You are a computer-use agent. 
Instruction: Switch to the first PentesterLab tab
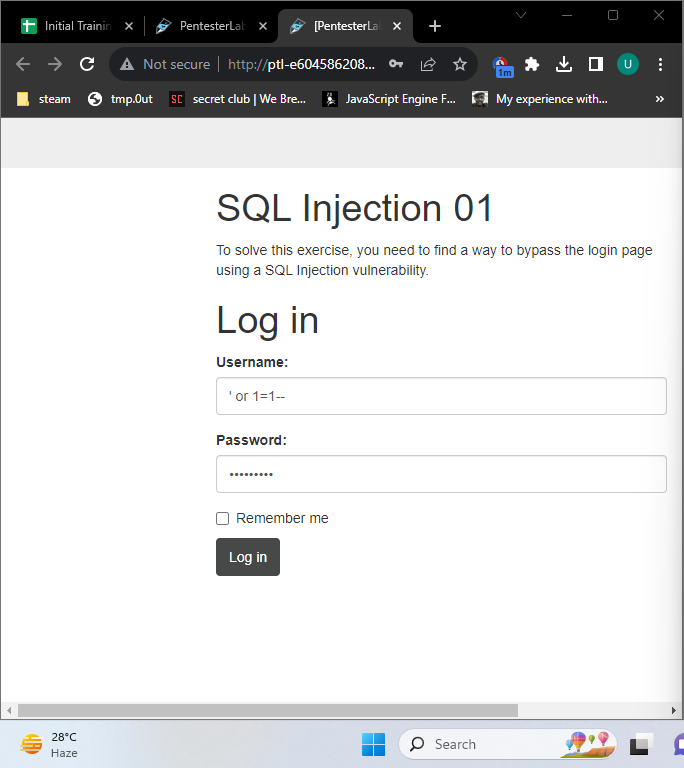(x=211, y=26)
